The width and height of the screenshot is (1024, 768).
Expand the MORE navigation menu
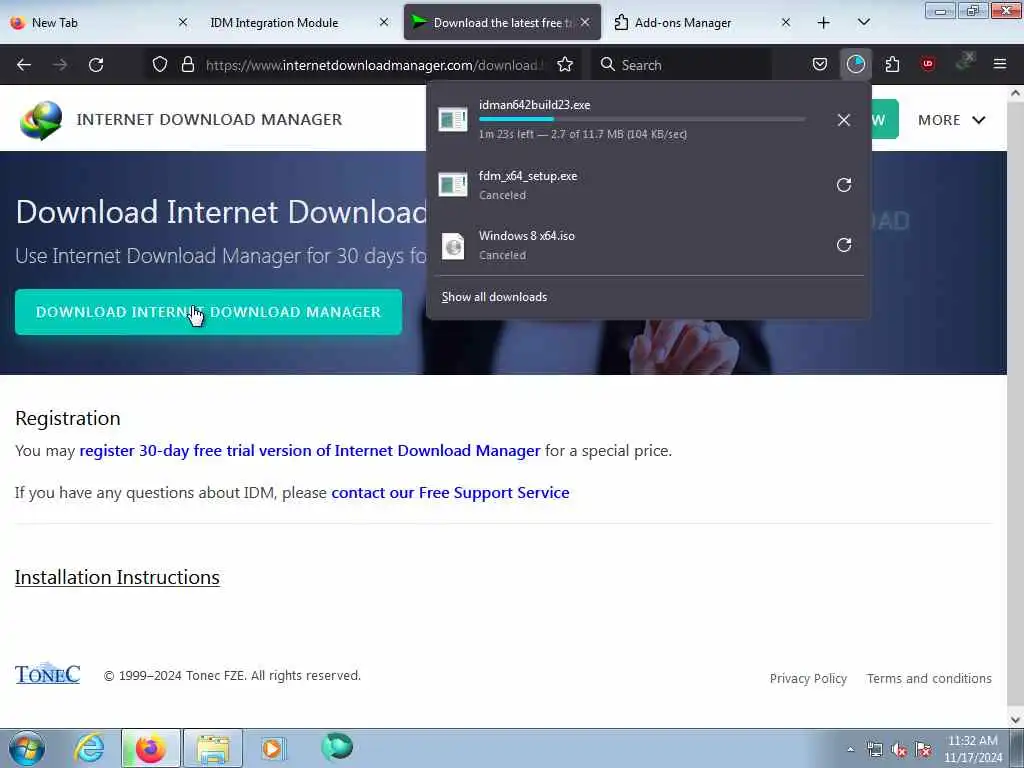click(952, 120)
